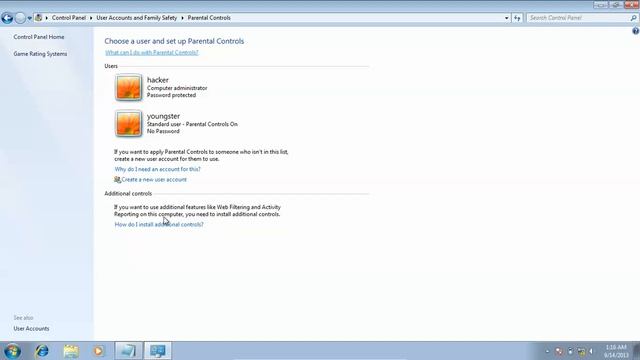Launch Internet Explorer from the taskbar
The width and height of the screenshot is (640, 360).
42,351
